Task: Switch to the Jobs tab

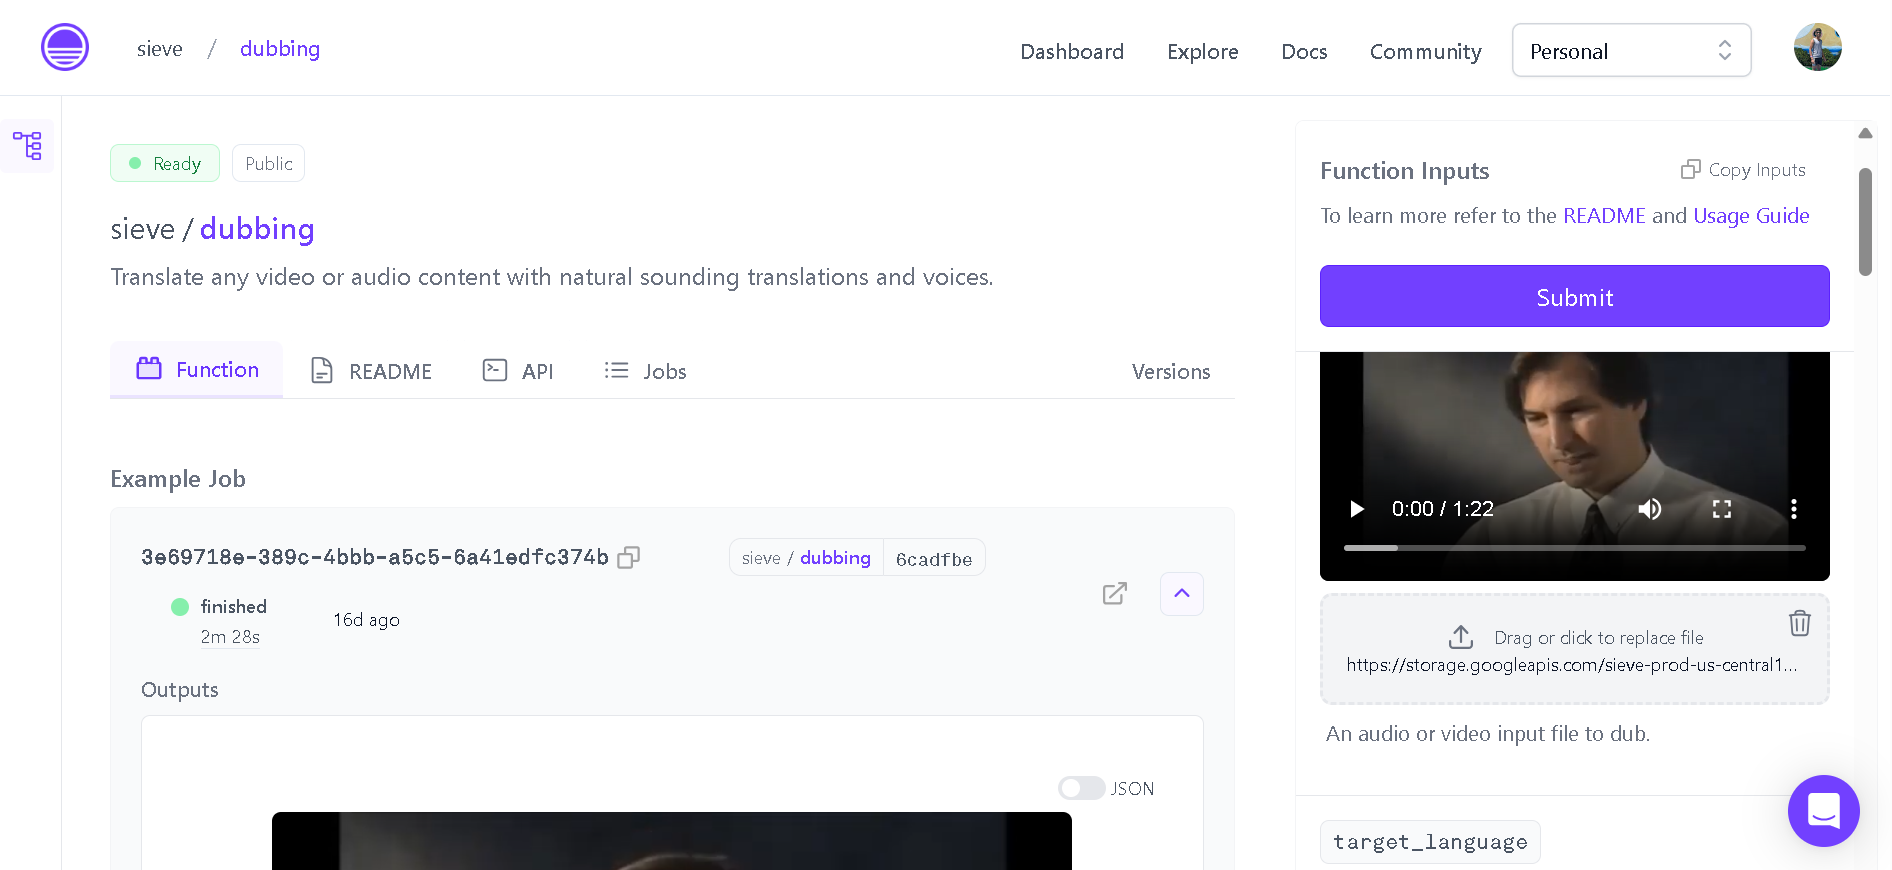Action: tap(645, 371)
